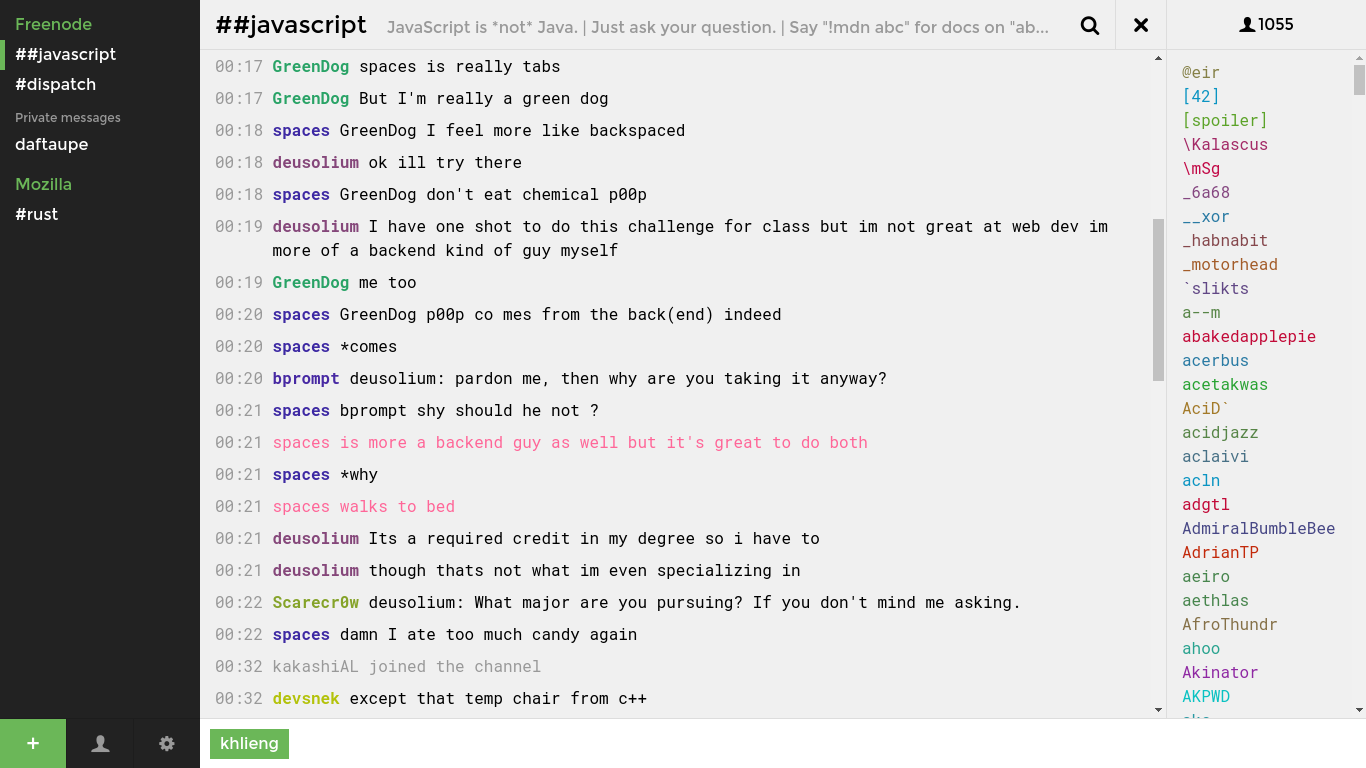Click the chat scroll-up arrow
Image resolution: width=1366 pixels, height=768 pixels.
1158,59
